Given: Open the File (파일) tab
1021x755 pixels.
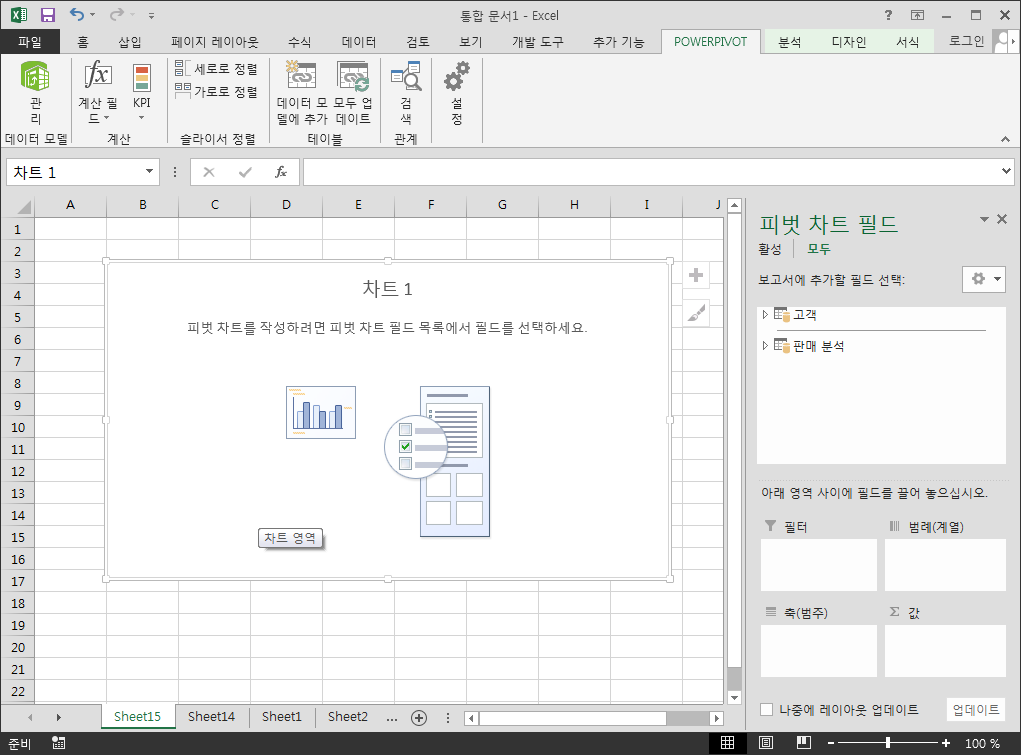Looking at the screenshot, I should (x=30, y=42).
